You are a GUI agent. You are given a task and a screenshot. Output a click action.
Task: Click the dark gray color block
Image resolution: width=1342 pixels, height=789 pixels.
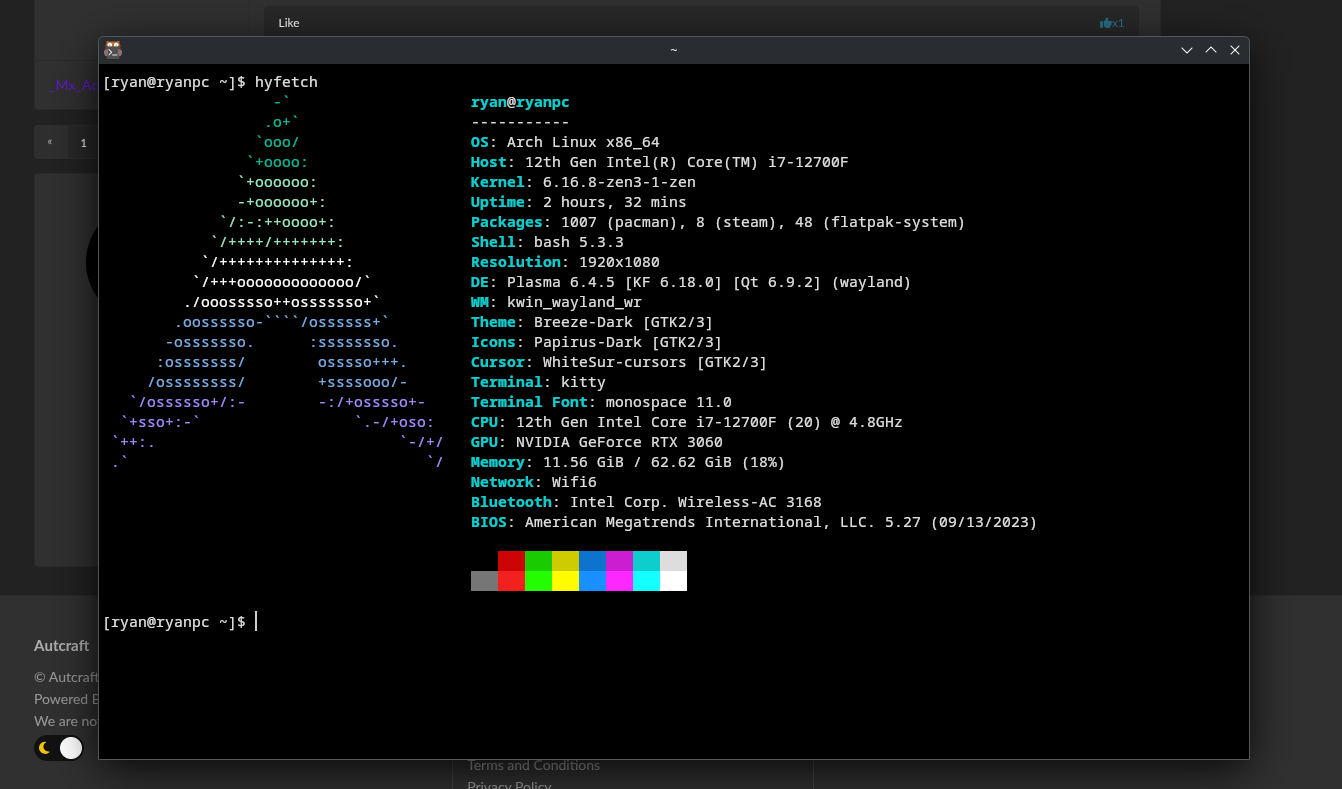click(484, 581)
